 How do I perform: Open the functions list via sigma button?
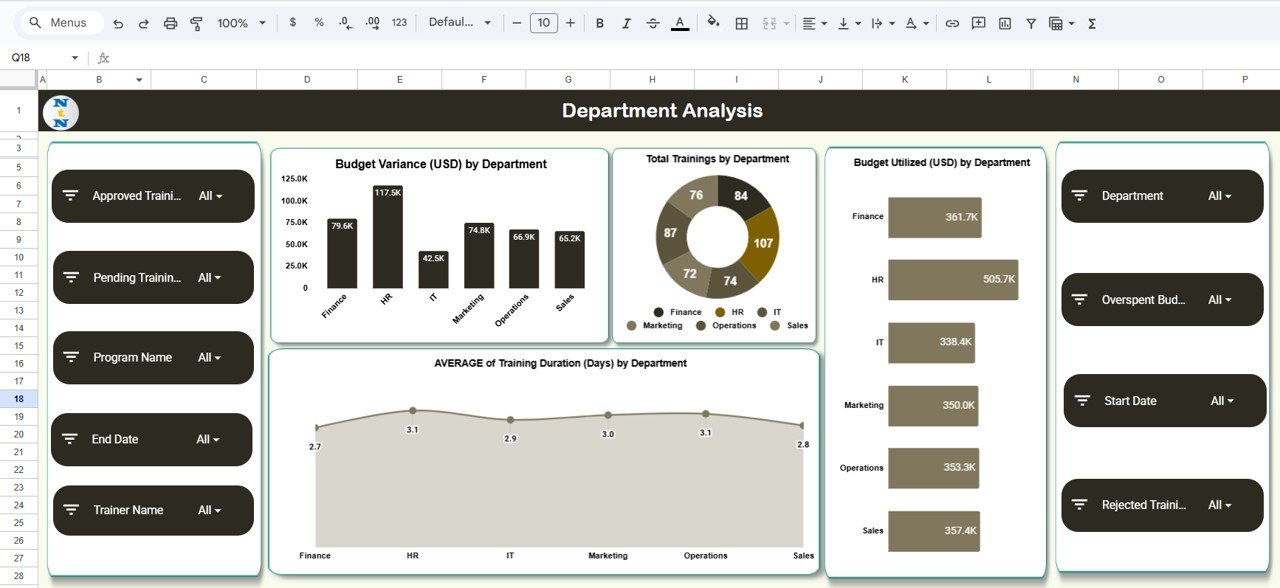tap(1090, 22)
